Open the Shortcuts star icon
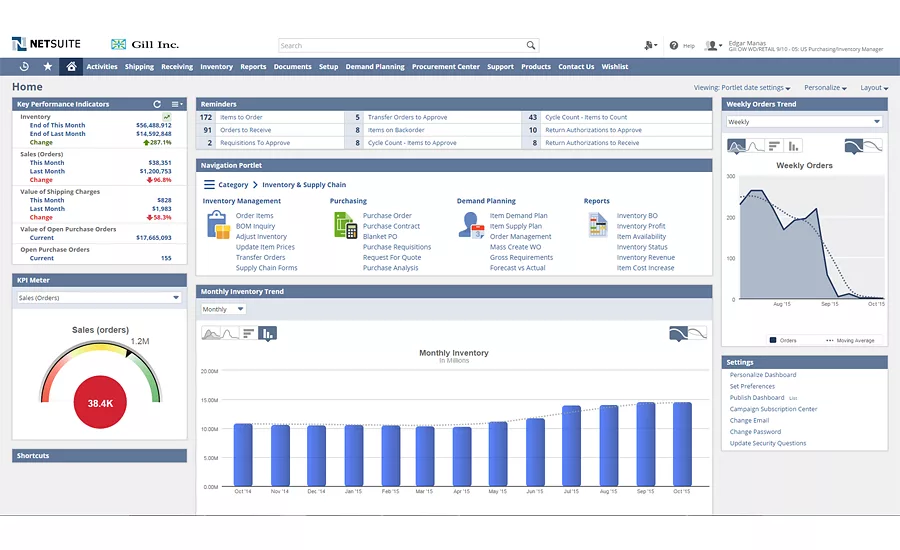This screenshot has height=550, width=900. coord(48,67)
